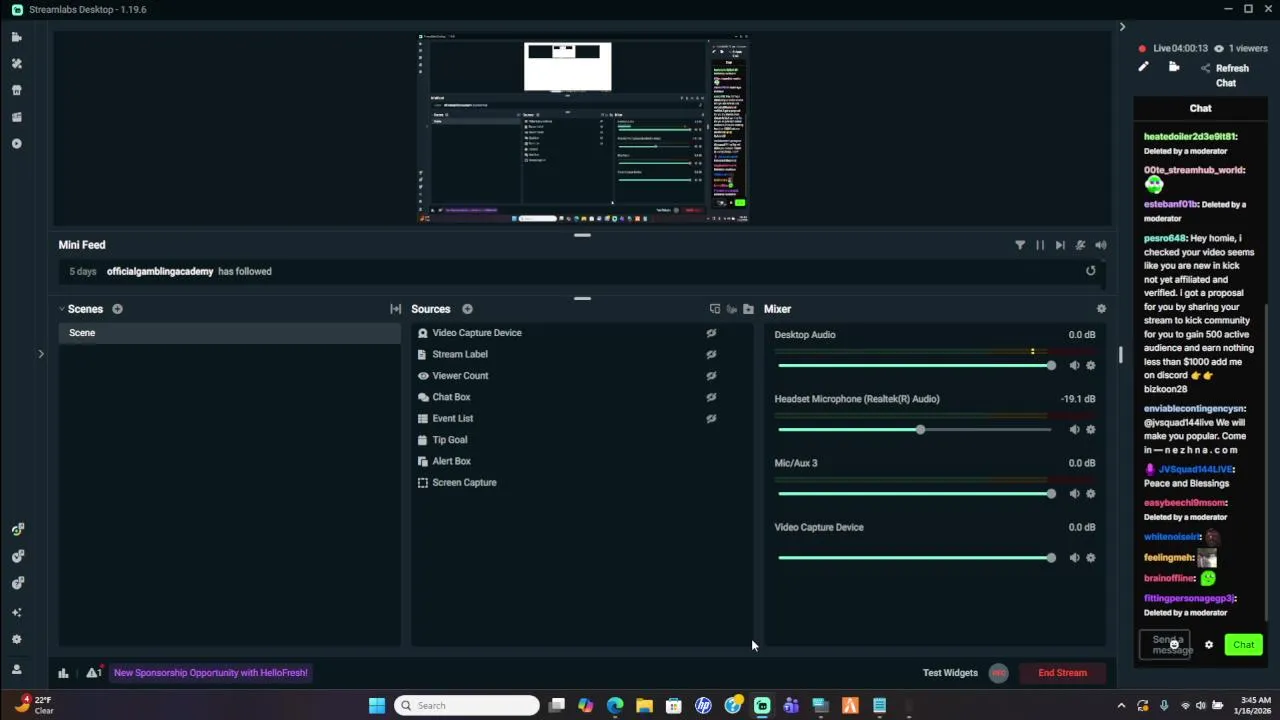1280x720 pixels.
Task: Click the Send a message input
Action: [x=1166, y=645]
